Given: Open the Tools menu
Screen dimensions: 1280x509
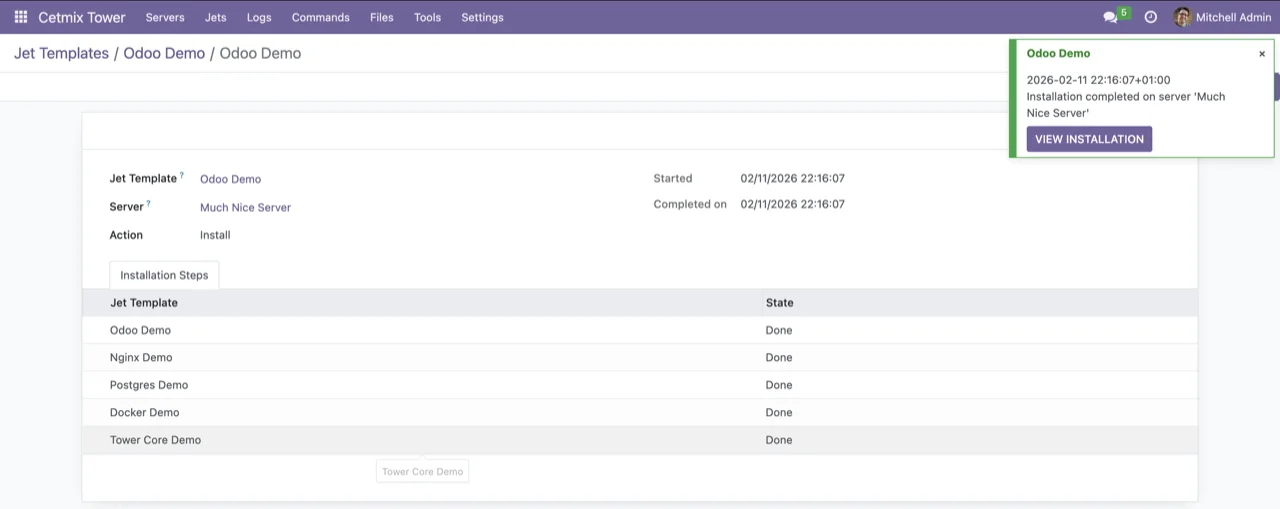Looking at the screenshot, I should tap(427, 17).
